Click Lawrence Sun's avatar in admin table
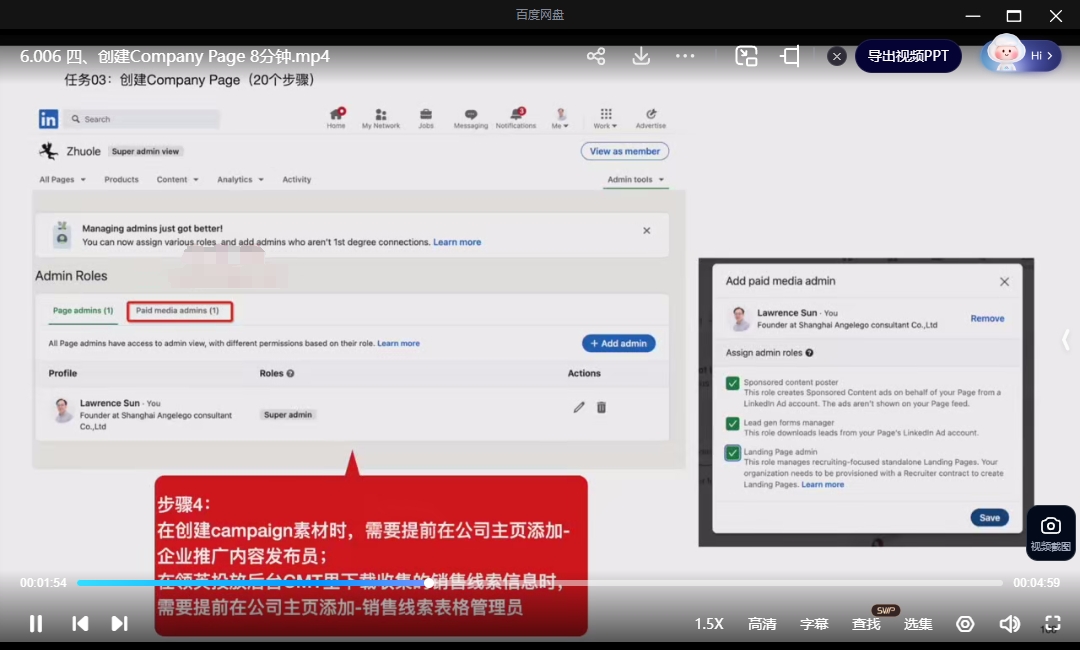Viewport: 1080px width, 650px height. (x=63, y=410)
